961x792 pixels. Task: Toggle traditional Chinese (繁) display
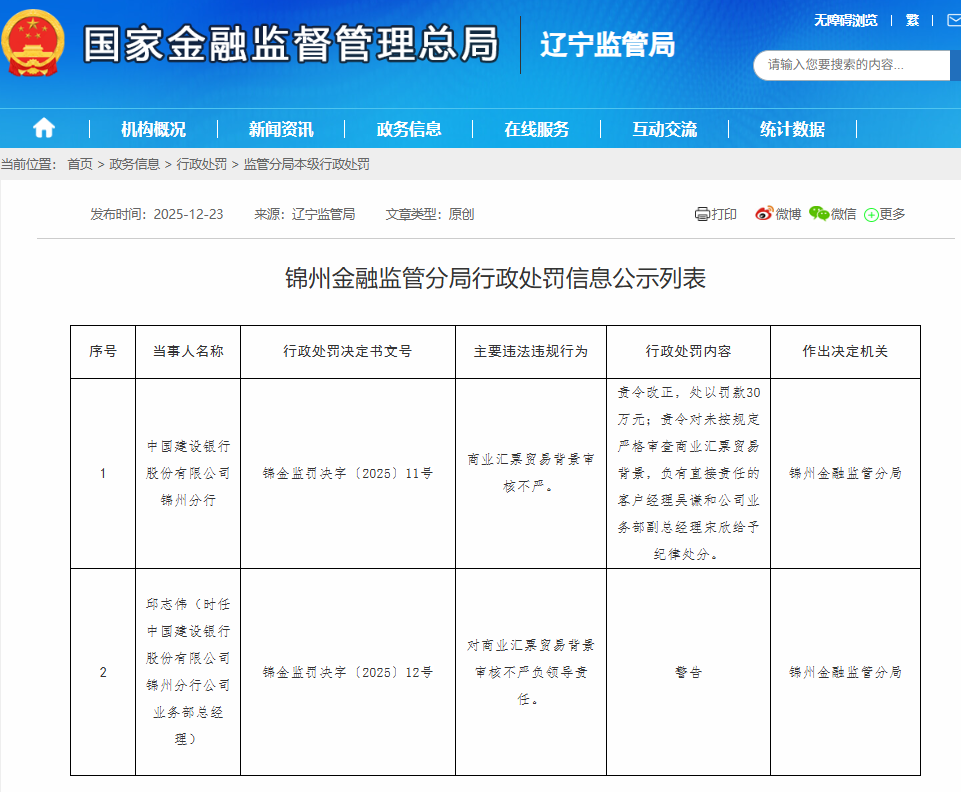pos(912,20)
